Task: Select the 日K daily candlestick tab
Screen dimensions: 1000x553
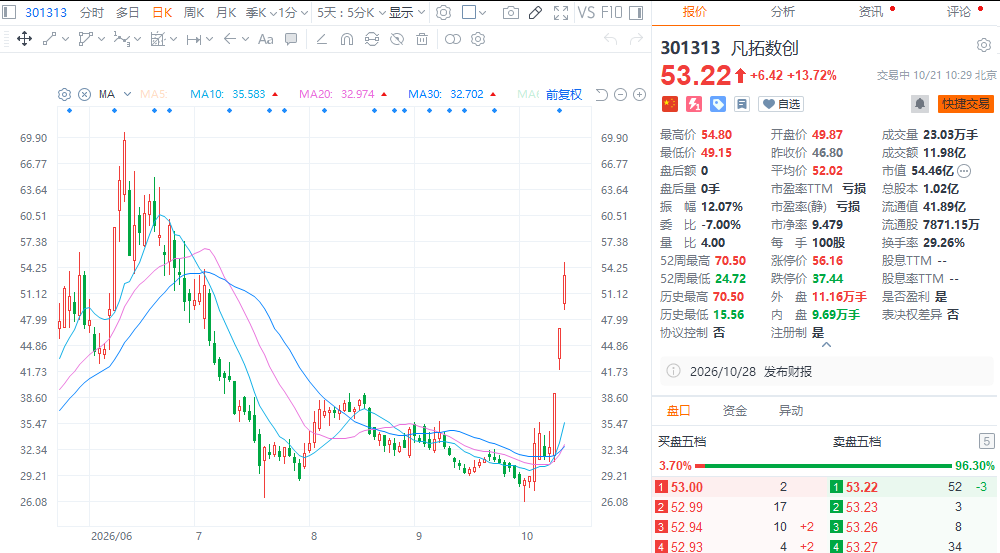Action: 162,13
